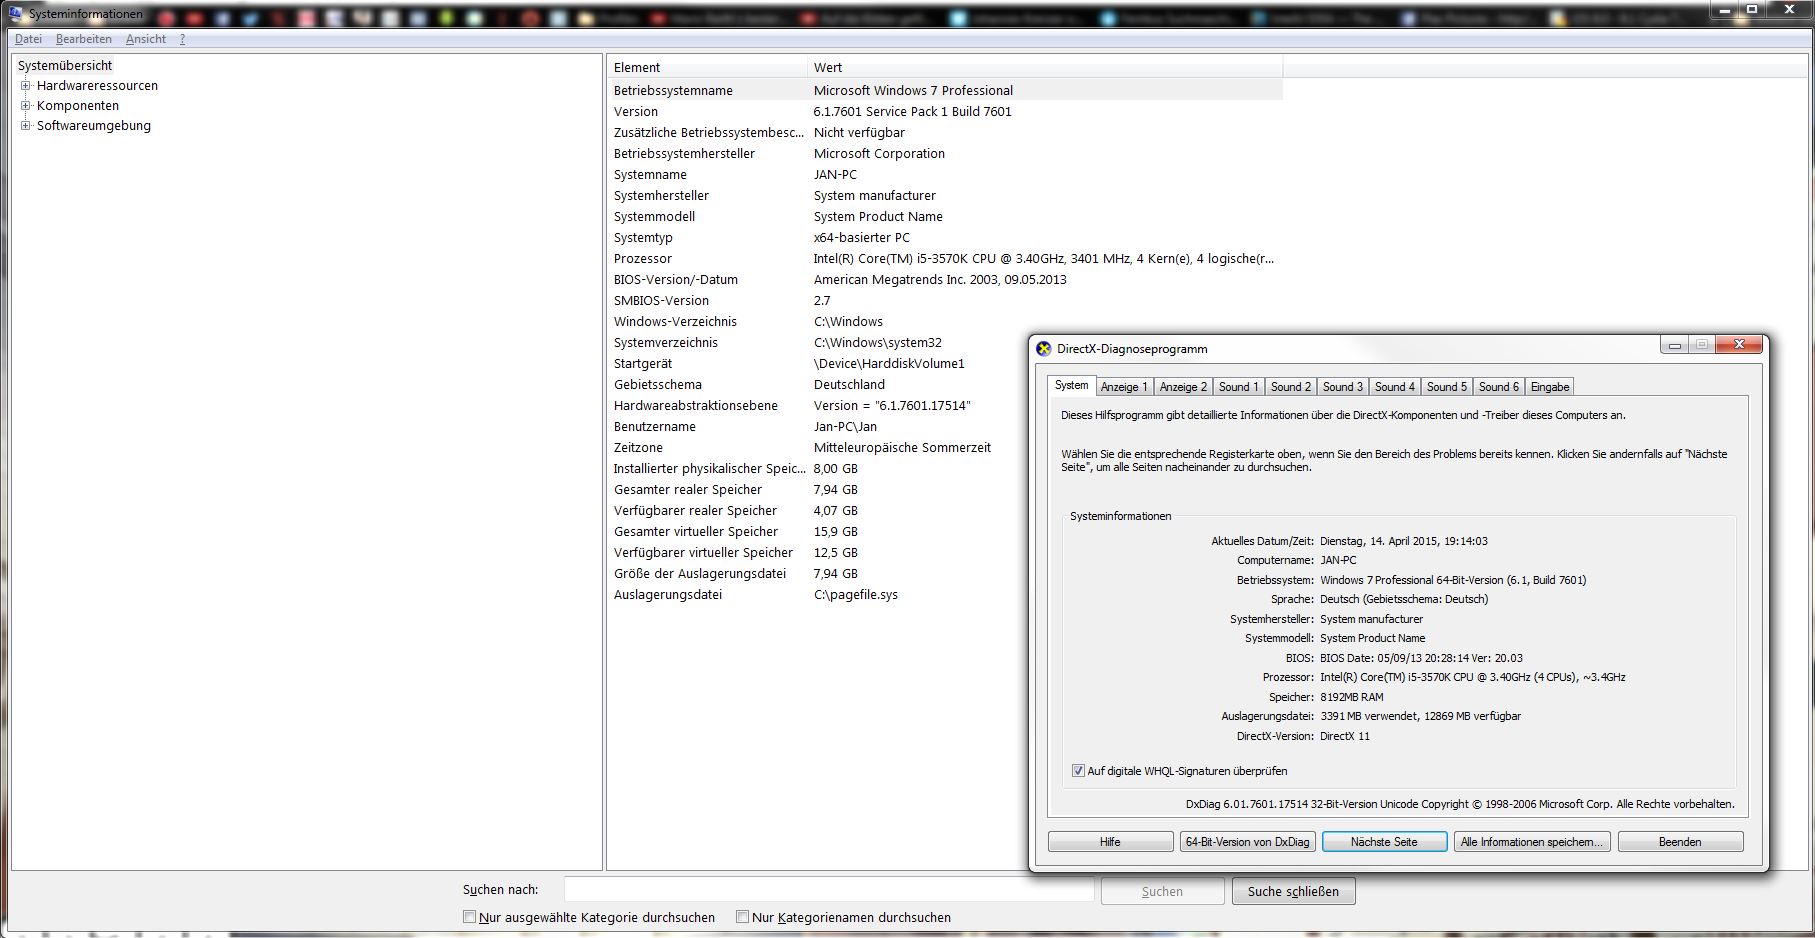Switch to the Anzeige 2 tab
1815x938 pixels.
(1183, 387)
